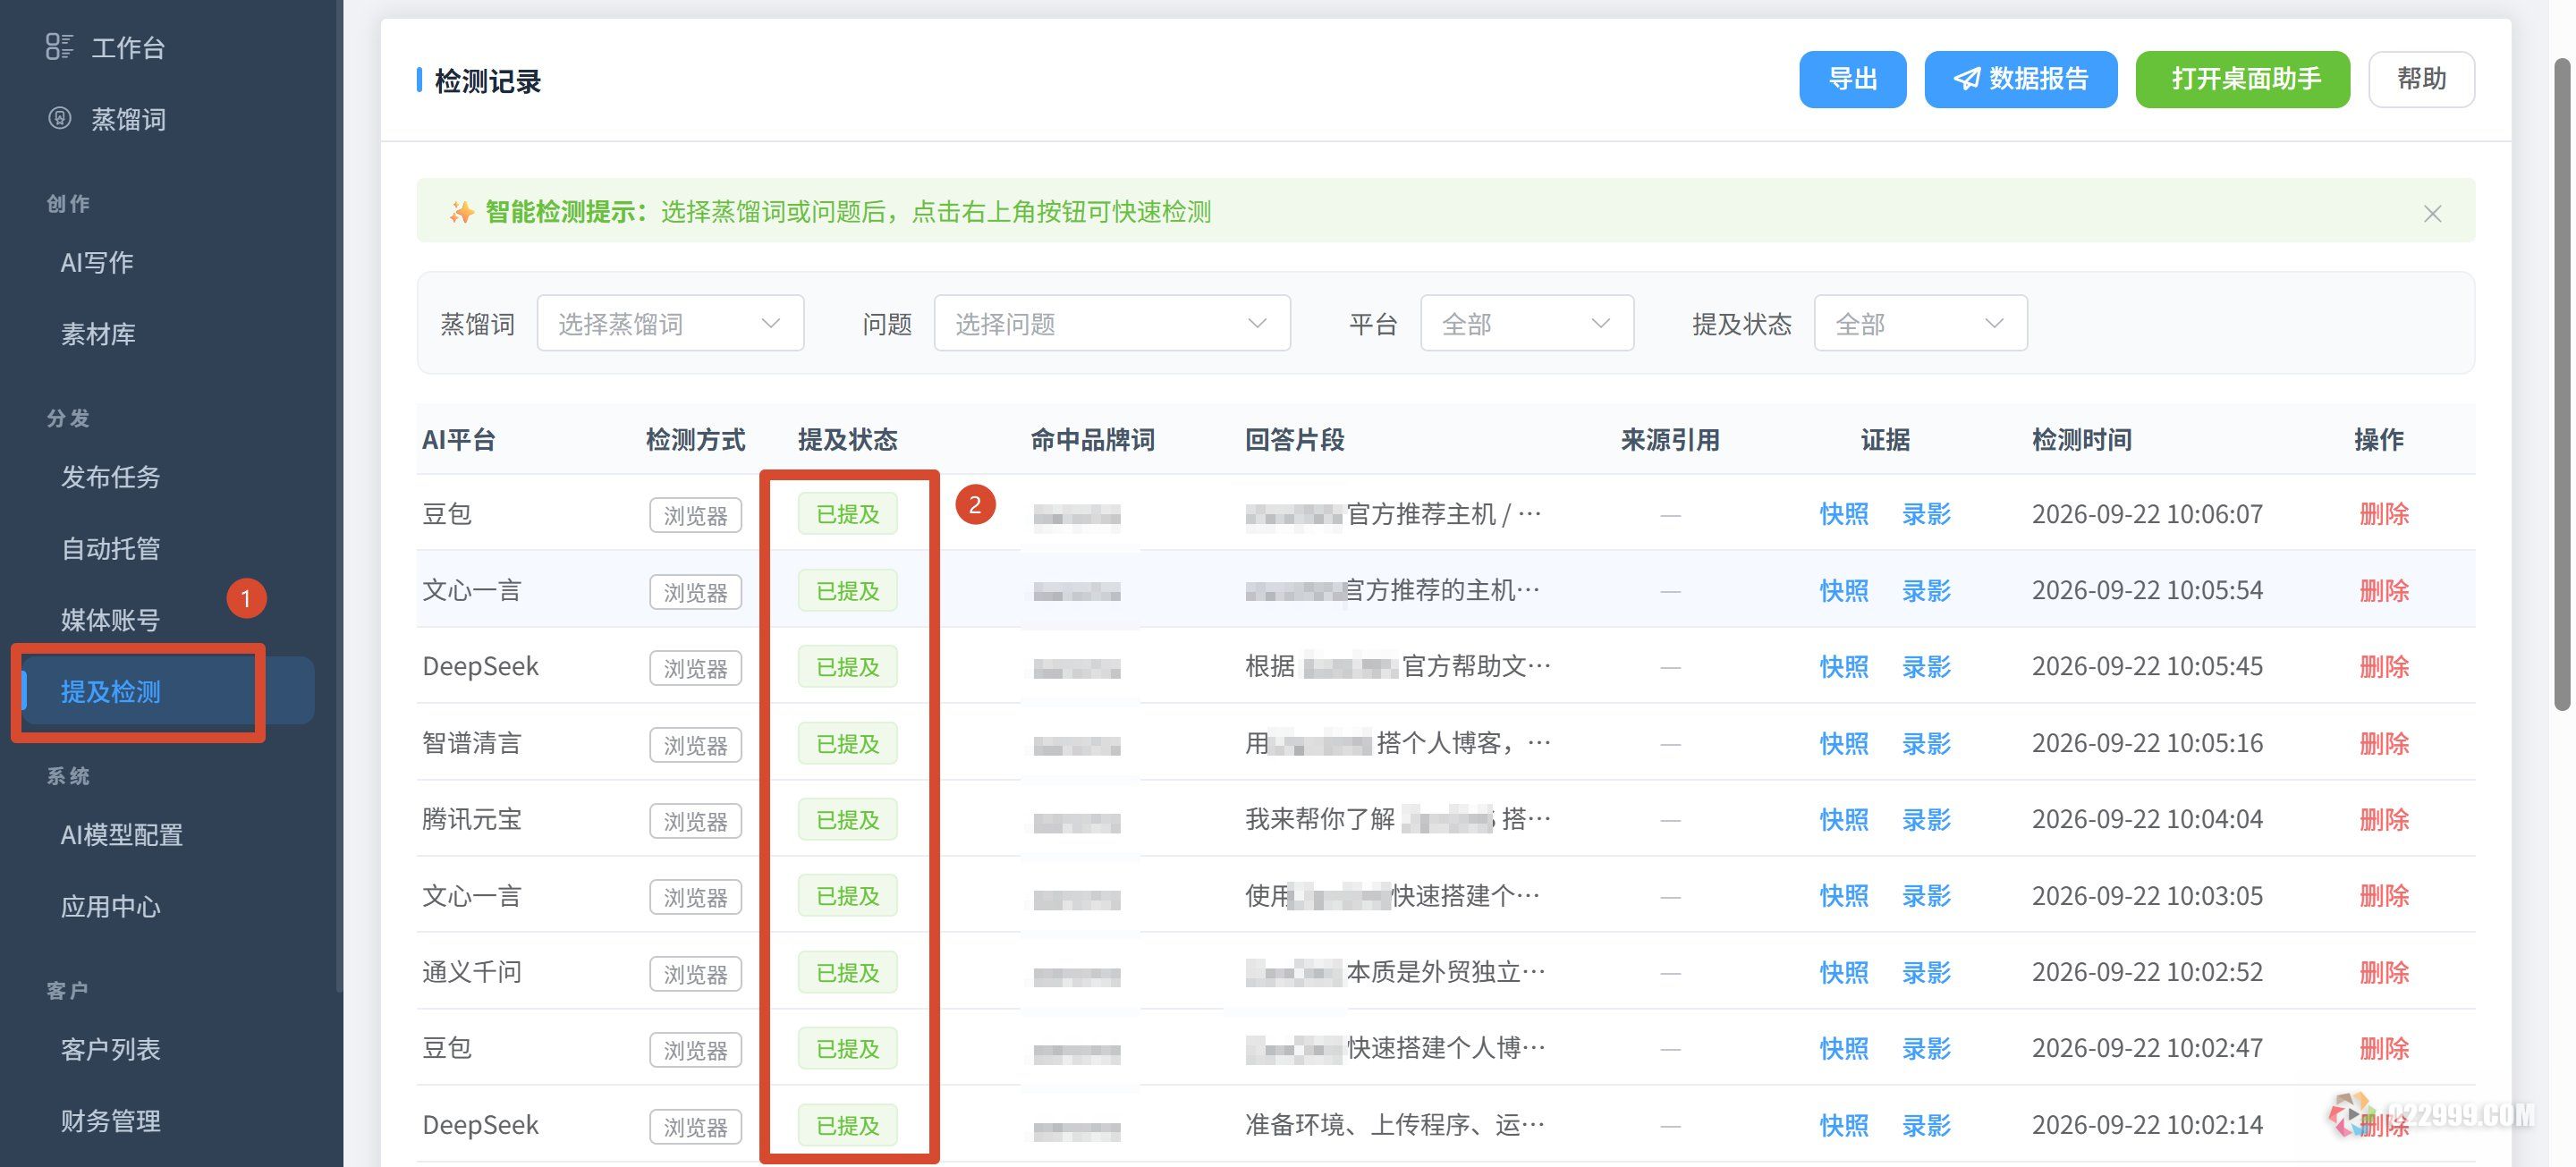Viewport: 2576px width, 1167px height.
Task: Open the 提及状态 filter dropdown
Action: tap(1920, 323)
